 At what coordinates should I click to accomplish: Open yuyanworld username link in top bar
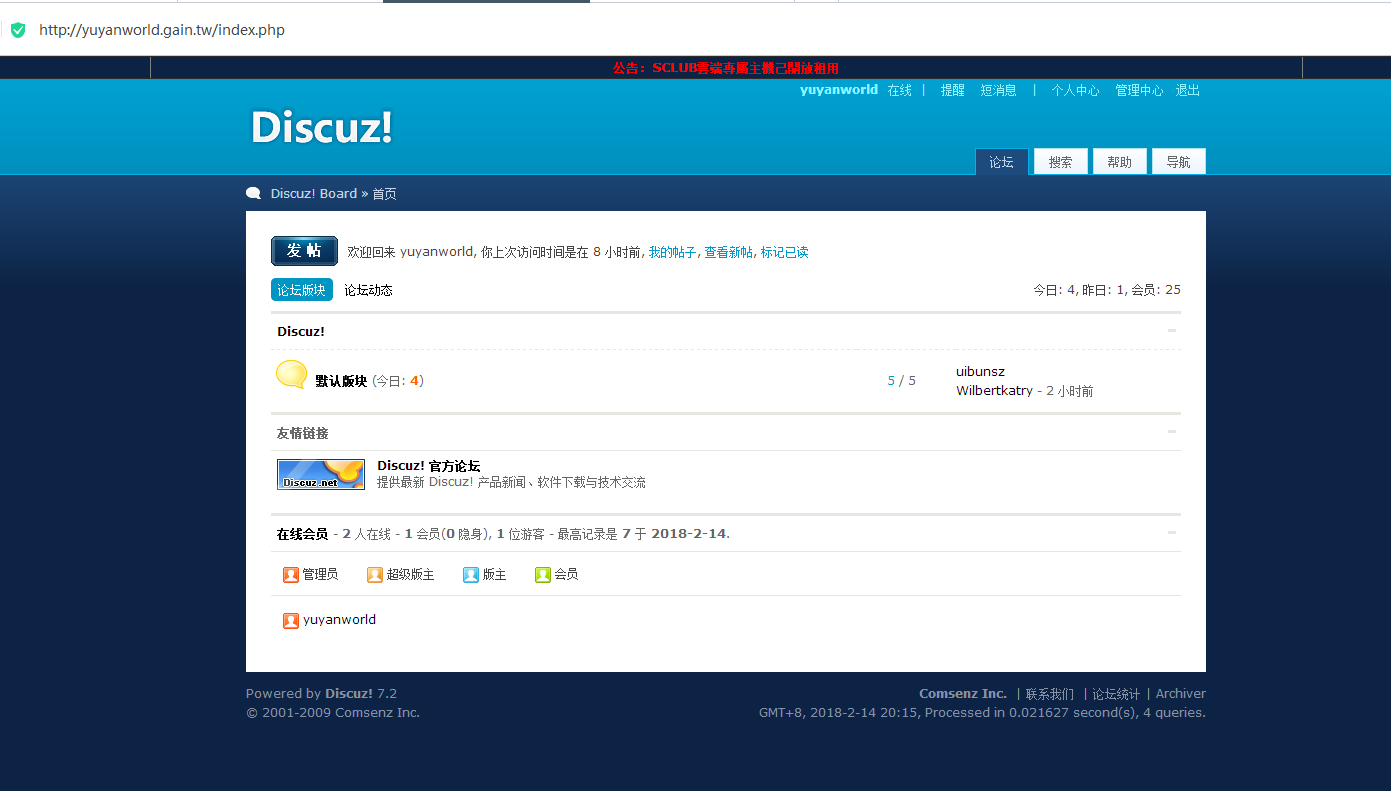tap(839, 90)
